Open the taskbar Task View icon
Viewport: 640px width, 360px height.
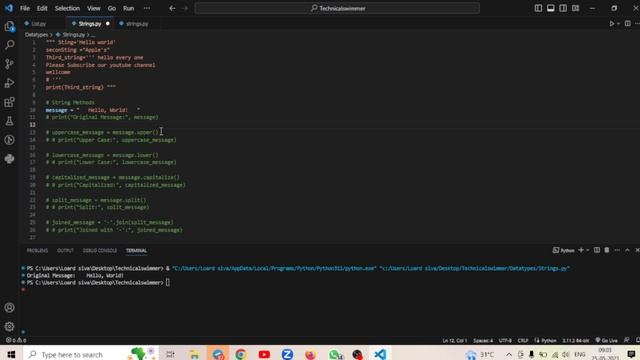pyautogui.click(x=170, y=354)
